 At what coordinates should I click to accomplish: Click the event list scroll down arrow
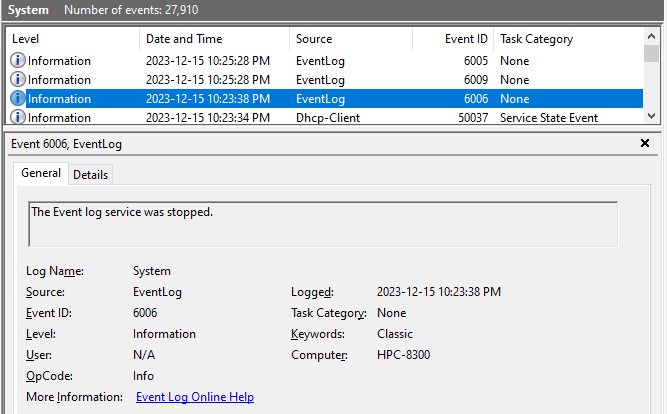coord(652,117)
